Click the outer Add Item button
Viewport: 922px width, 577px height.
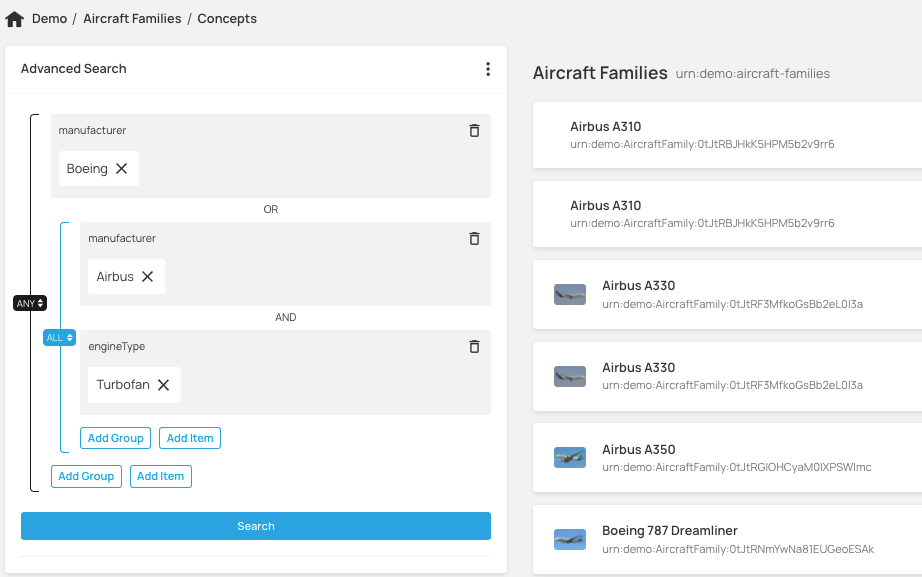coord(160,476)
